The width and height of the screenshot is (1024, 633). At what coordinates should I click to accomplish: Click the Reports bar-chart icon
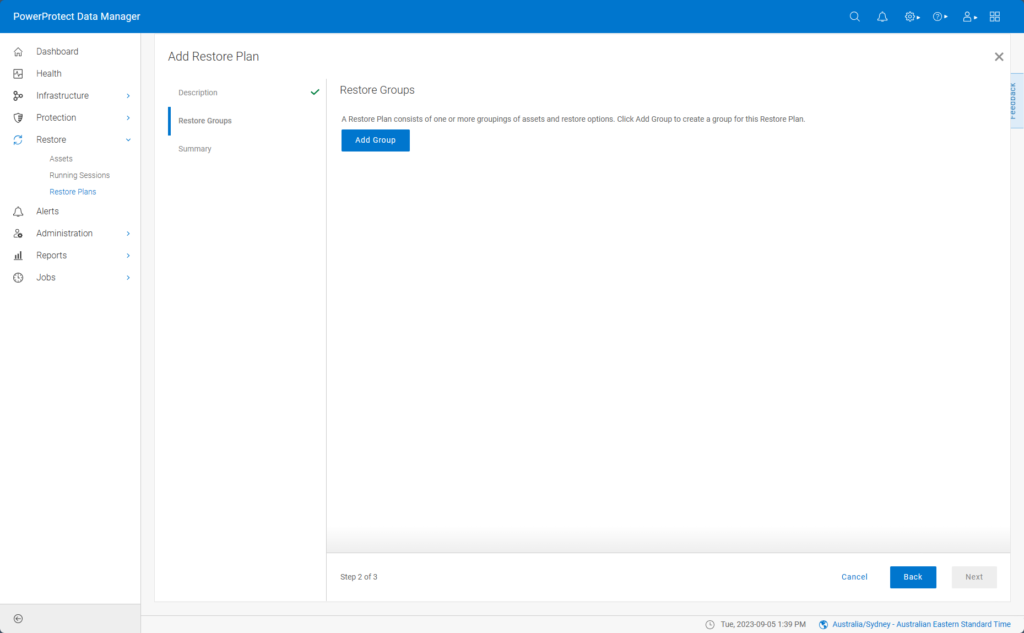click(x=16, y=255)
